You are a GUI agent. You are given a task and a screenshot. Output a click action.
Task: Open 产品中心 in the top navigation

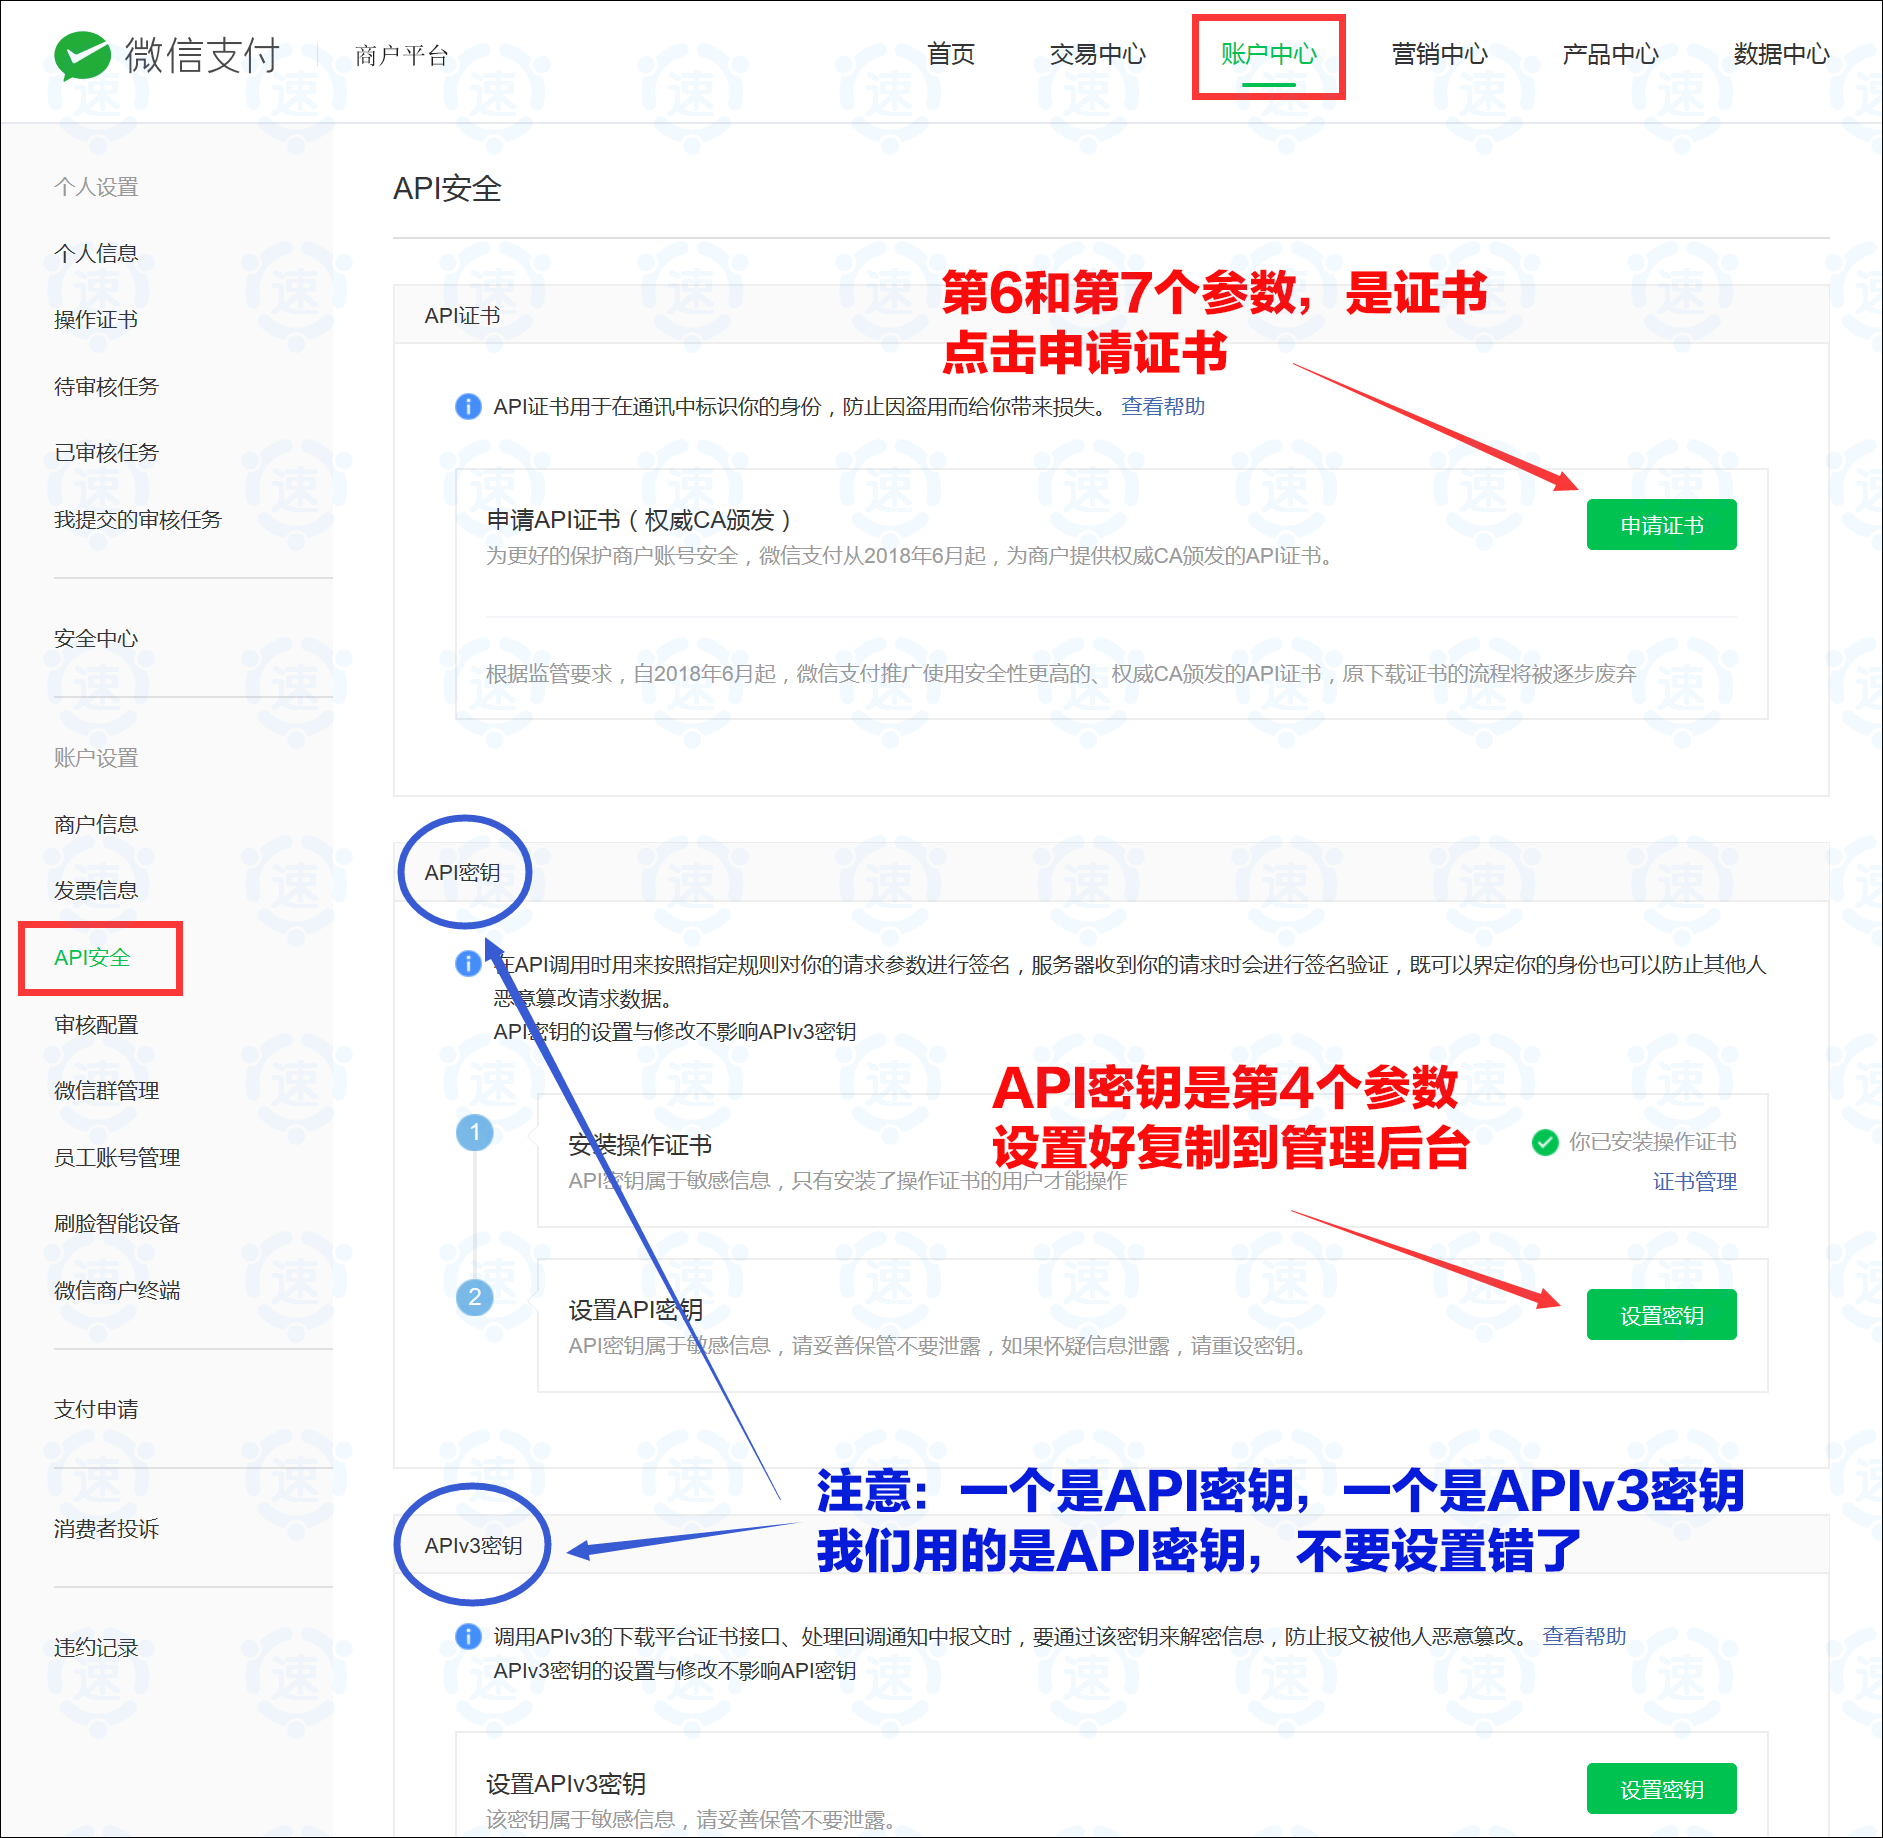click(1611, 54)
